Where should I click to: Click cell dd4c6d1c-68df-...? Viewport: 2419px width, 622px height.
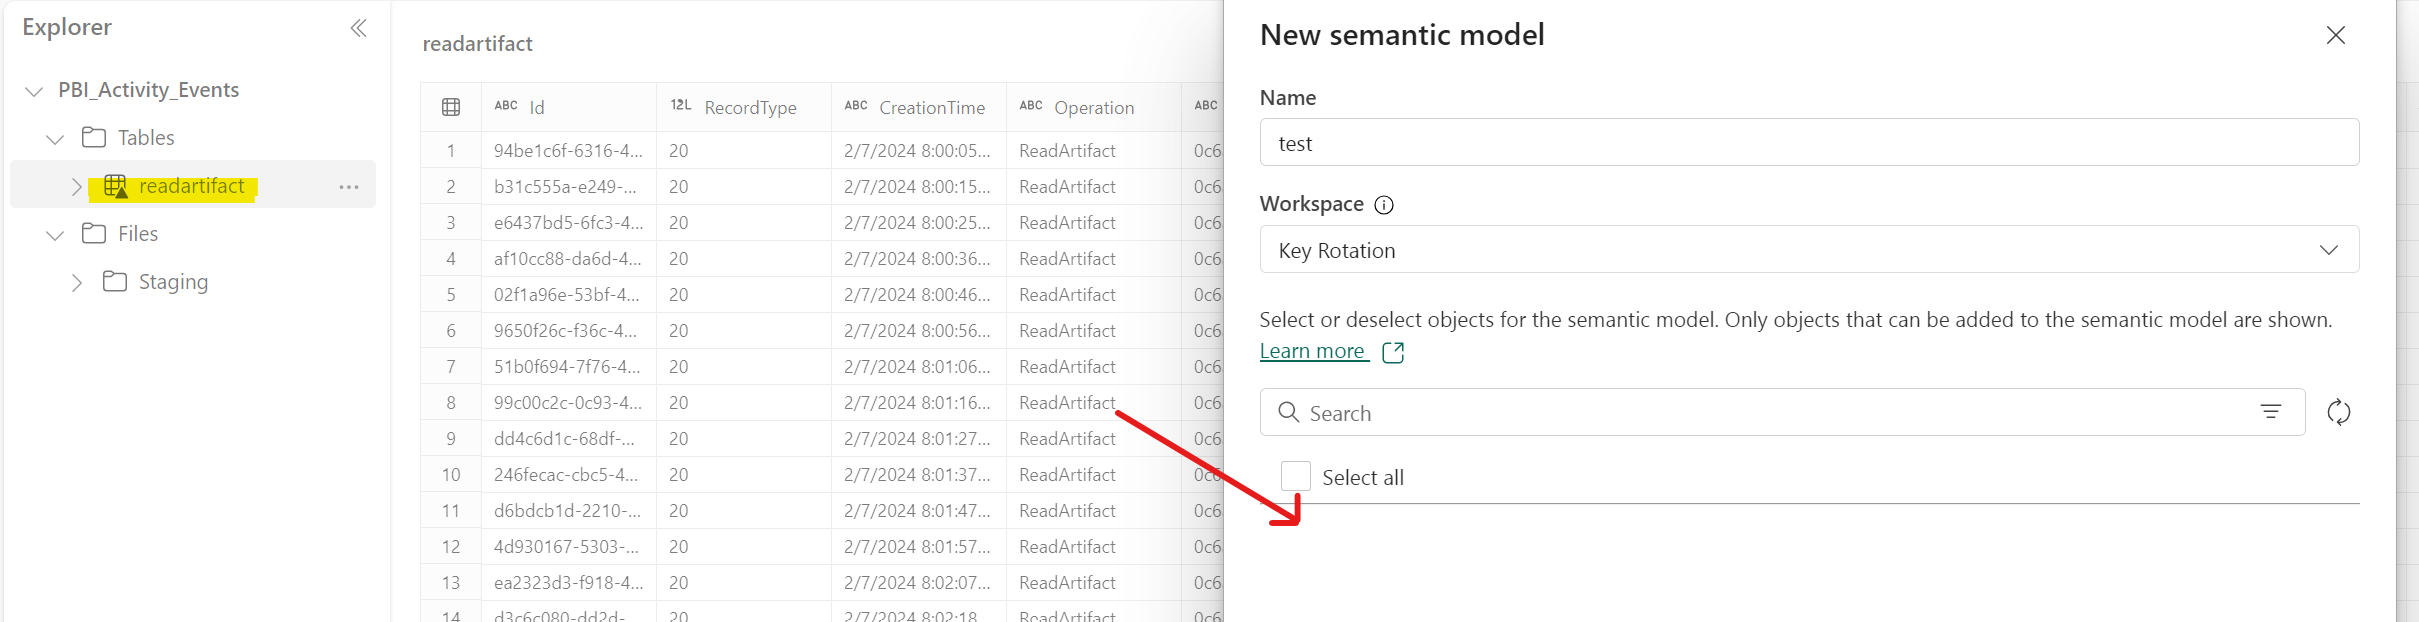point(568,439)
